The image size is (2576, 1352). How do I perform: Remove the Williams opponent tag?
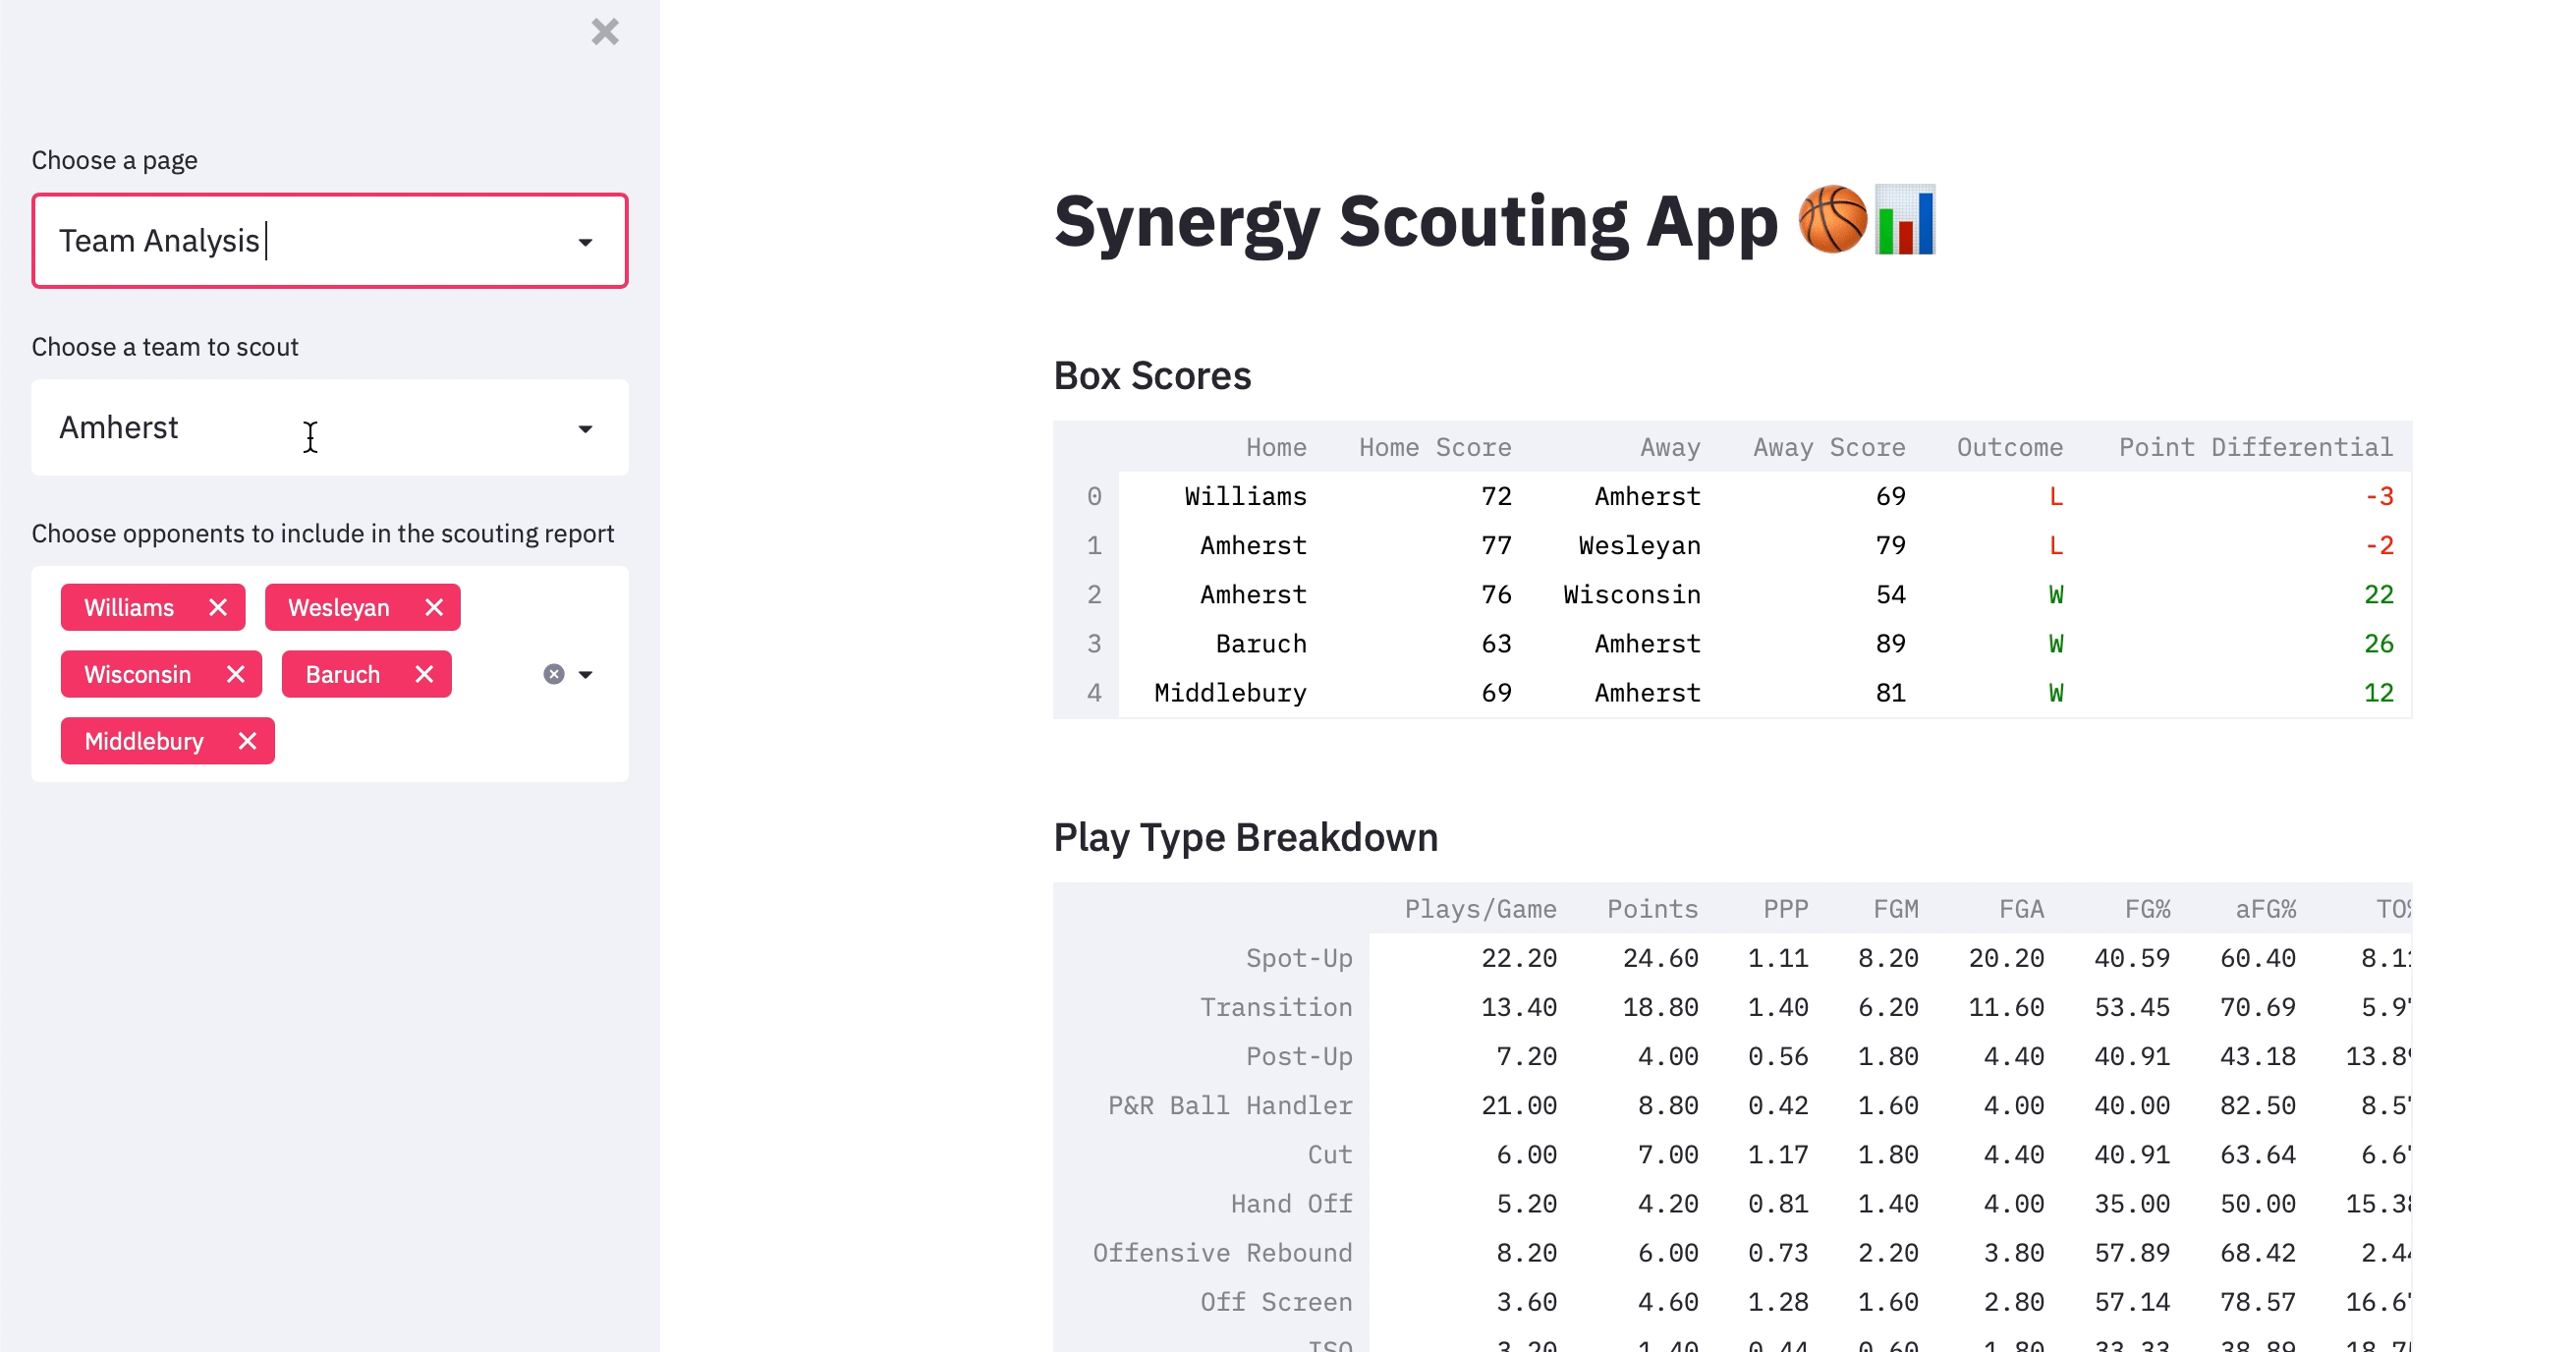218,607
